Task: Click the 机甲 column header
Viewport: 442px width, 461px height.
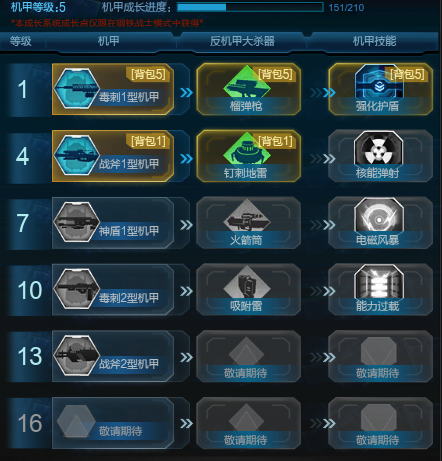Action: point(109,41)
